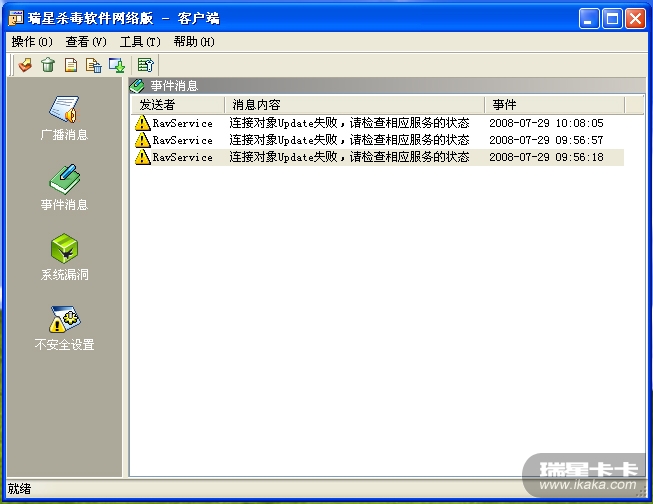Select the message text of the 10:08:05 row
The width and height of the screenshot is (653, 504).
(349, 123)
